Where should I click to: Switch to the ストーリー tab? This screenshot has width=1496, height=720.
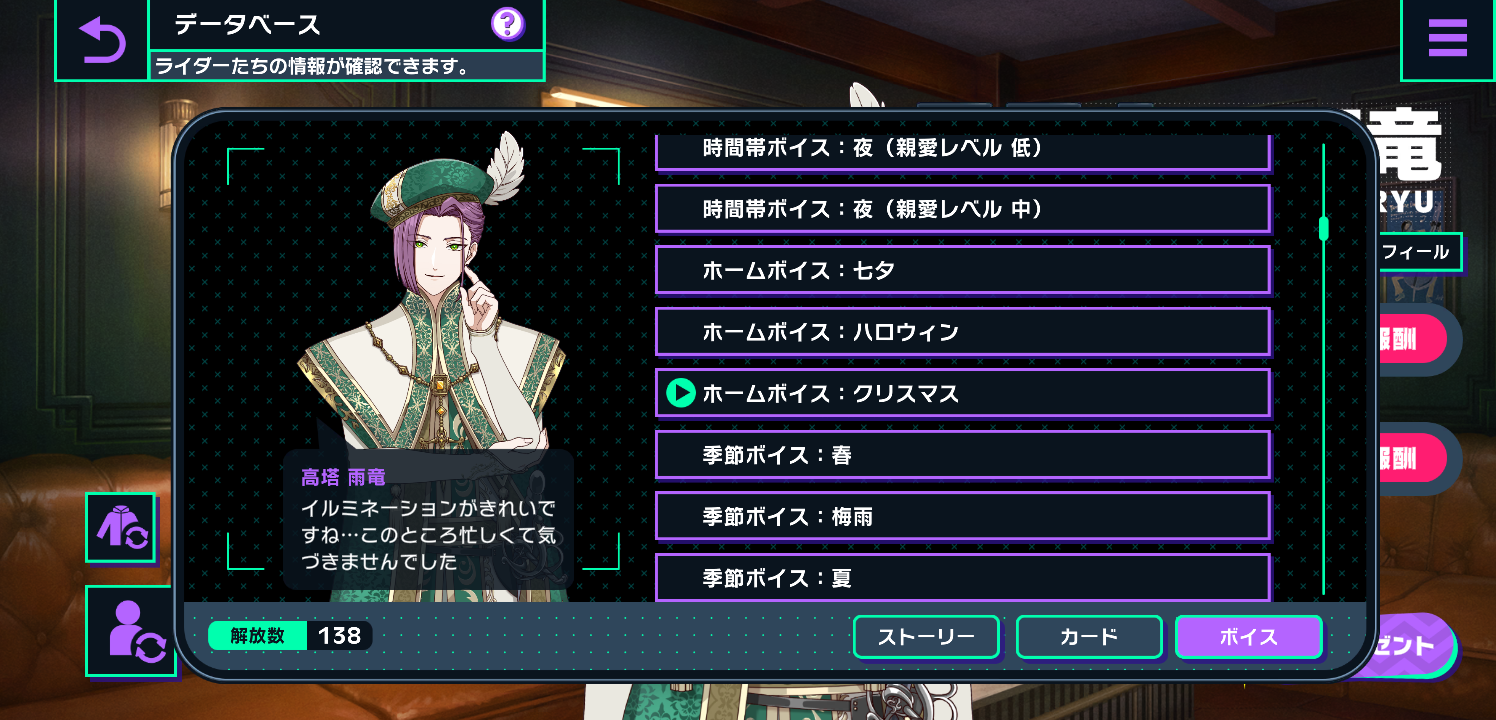point(926,637)
